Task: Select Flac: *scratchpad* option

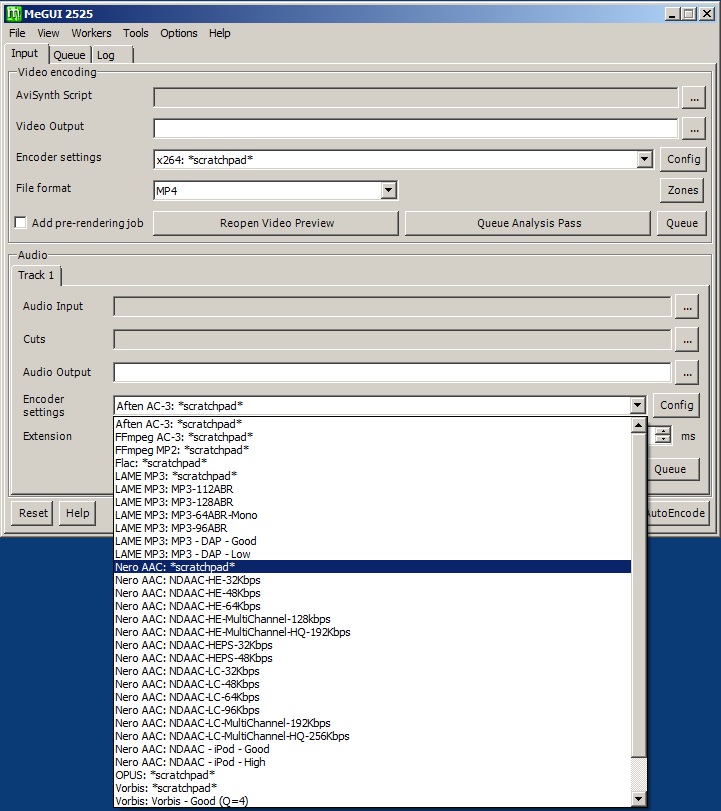Action: pyautogui.click(x=372, y=463)
